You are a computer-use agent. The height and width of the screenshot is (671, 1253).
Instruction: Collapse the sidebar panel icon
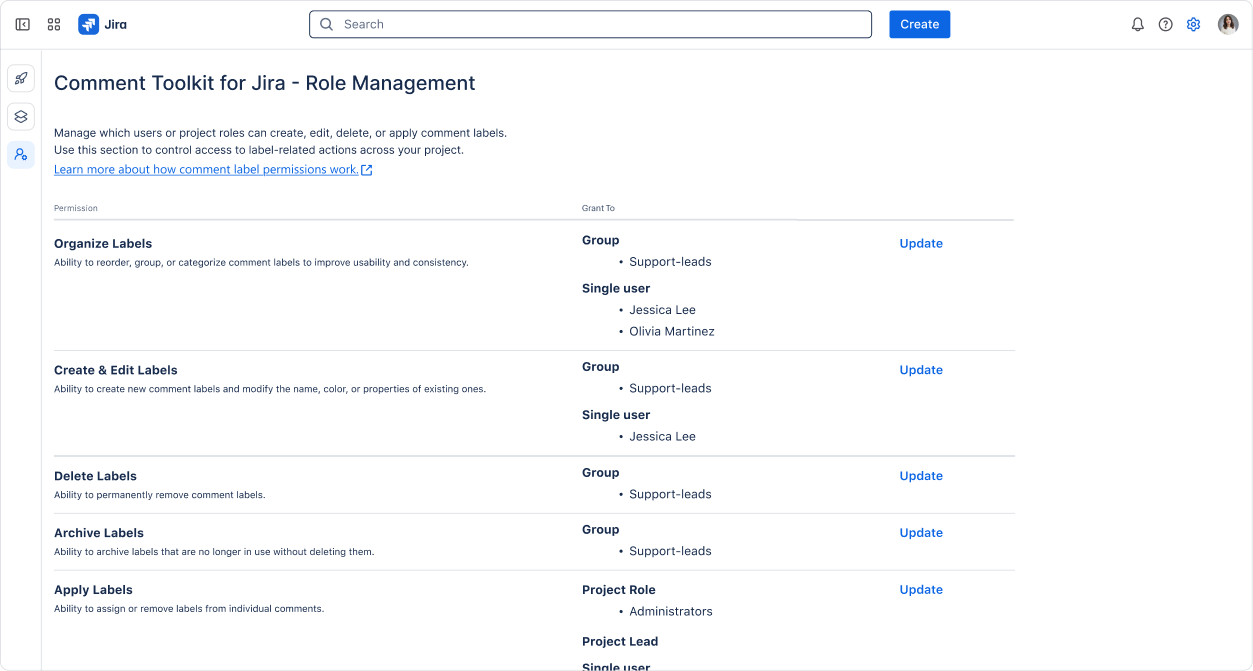[23, 24]
